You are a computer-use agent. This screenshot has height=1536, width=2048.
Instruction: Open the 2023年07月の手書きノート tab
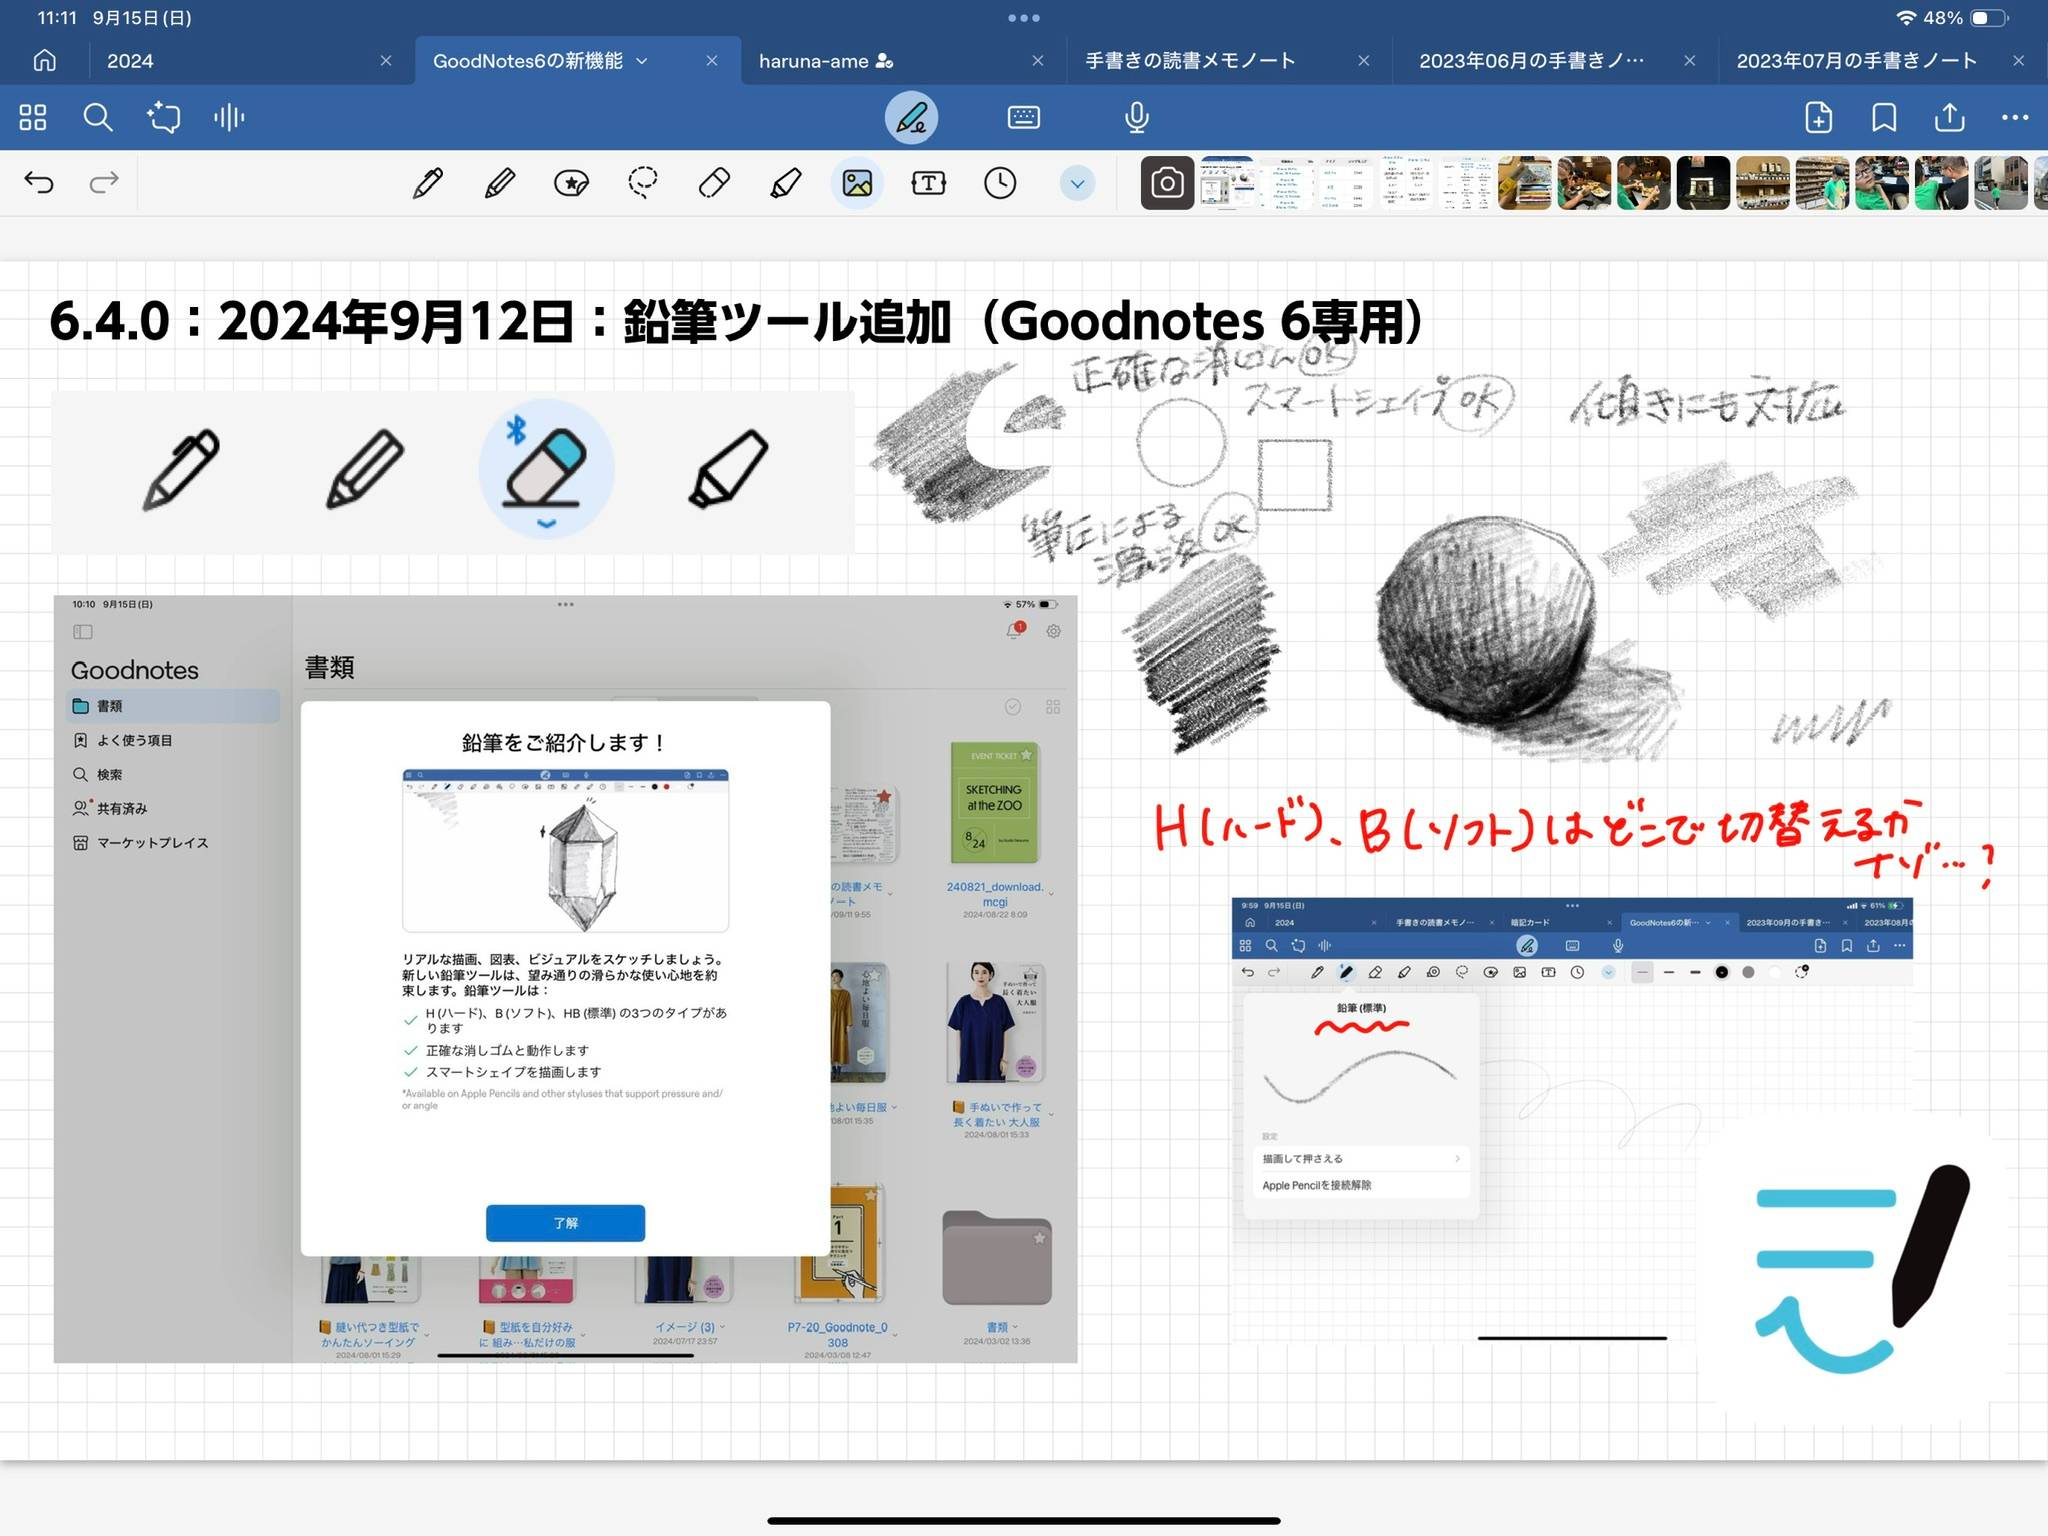coord(1857,61)
